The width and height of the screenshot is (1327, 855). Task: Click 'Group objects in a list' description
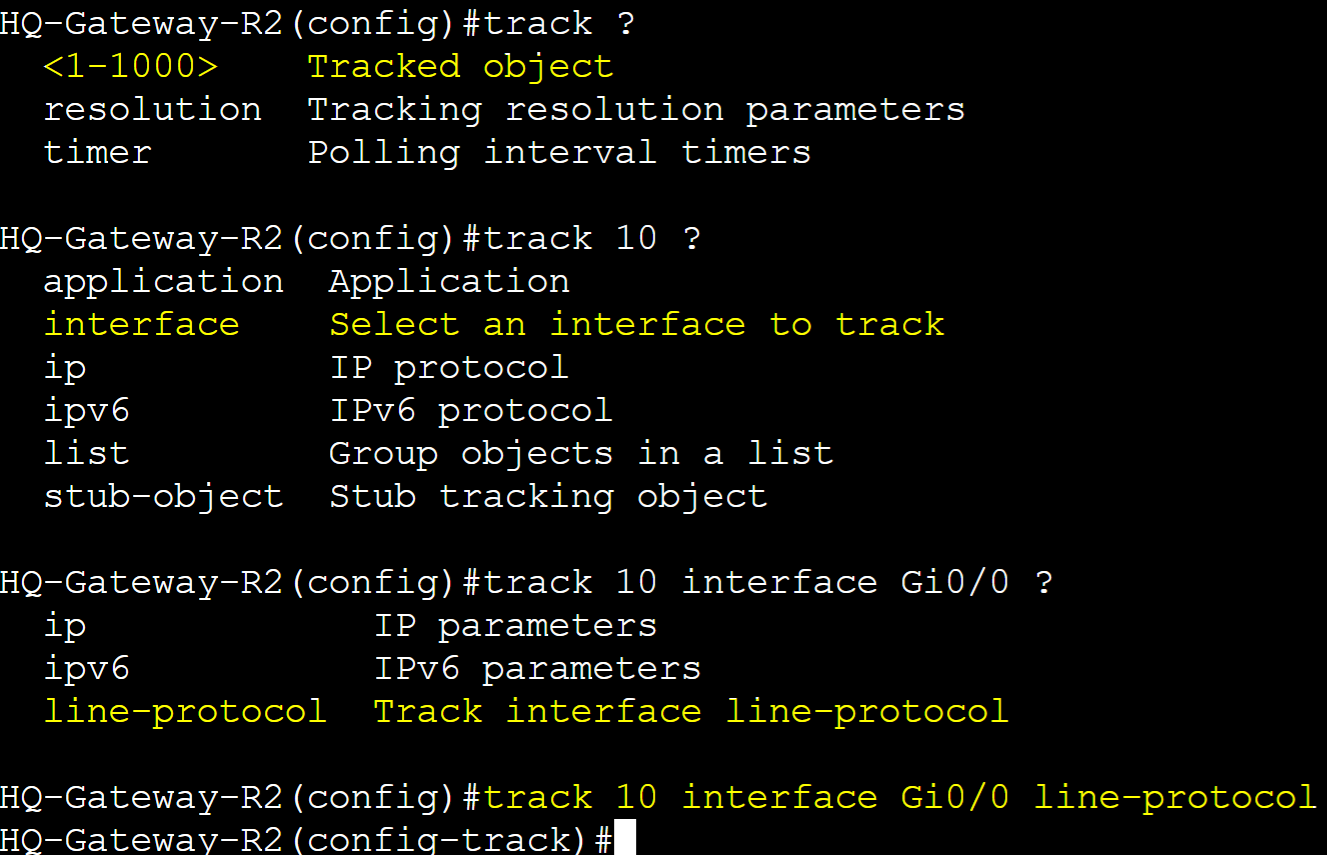click(581, 453)
